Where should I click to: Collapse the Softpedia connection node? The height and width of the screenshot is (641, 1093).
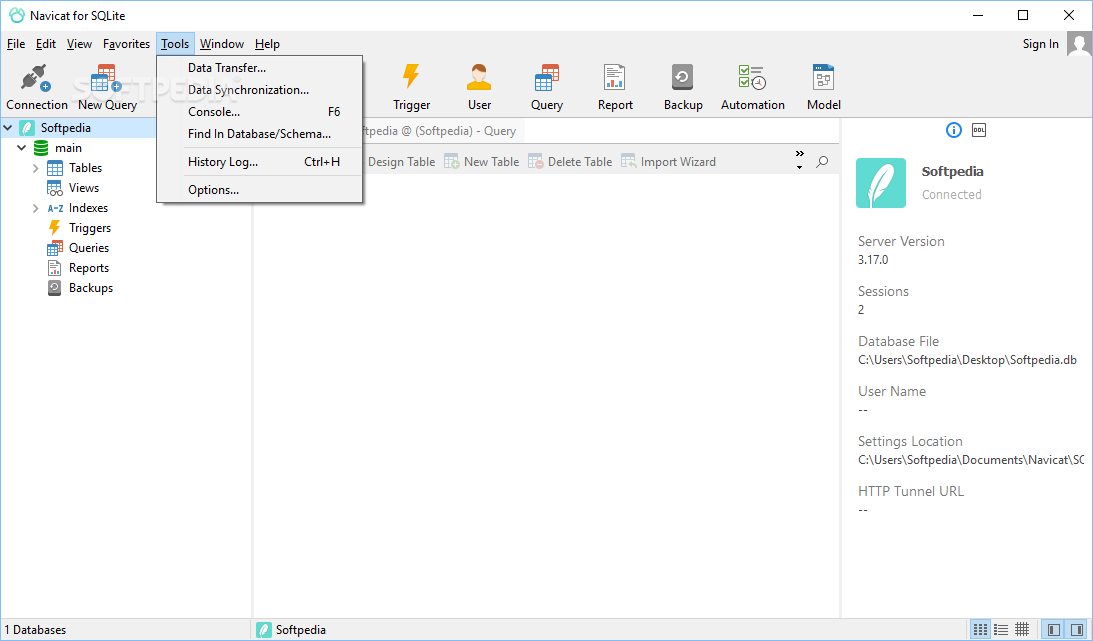click(x=8, y=128)
